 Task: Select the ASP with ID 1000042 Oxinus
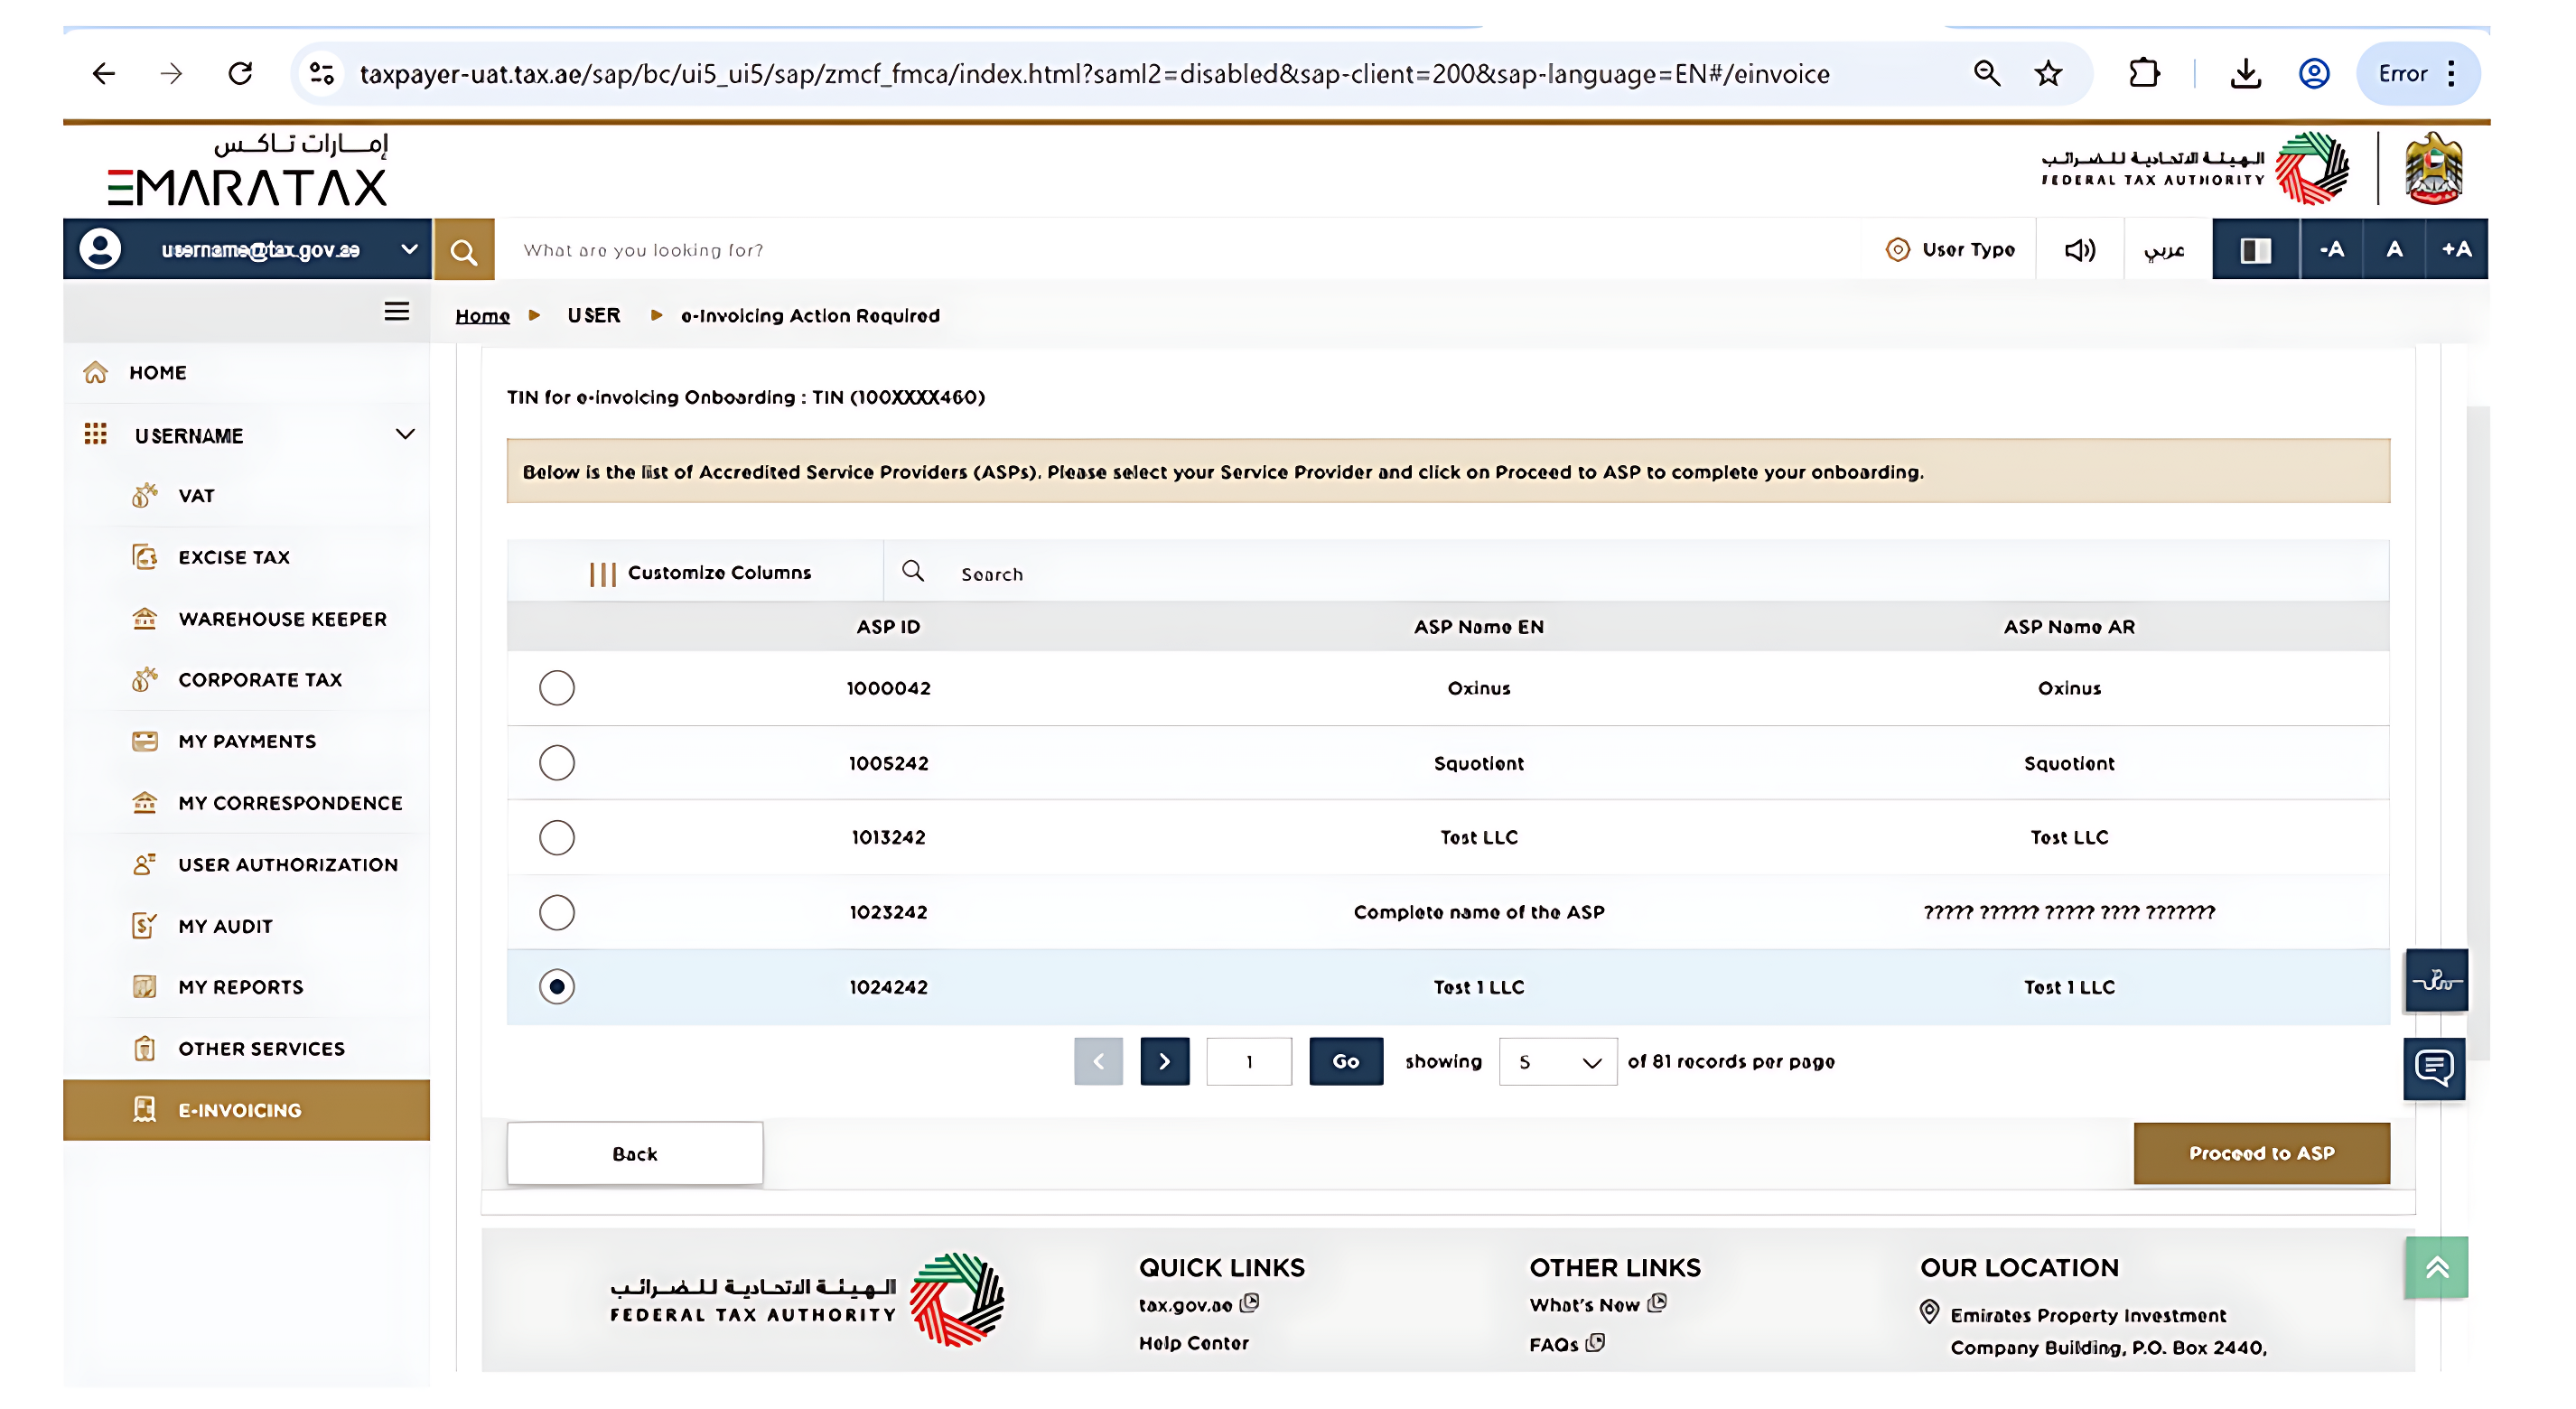557,688
